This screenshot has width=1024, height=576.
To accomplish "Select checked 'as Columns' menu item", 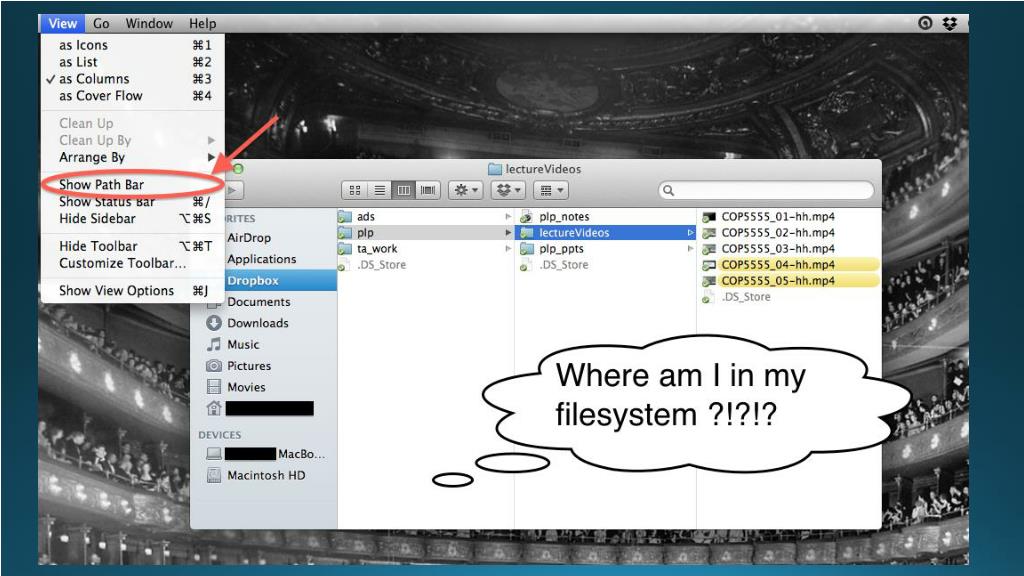I will pos(133,79).
